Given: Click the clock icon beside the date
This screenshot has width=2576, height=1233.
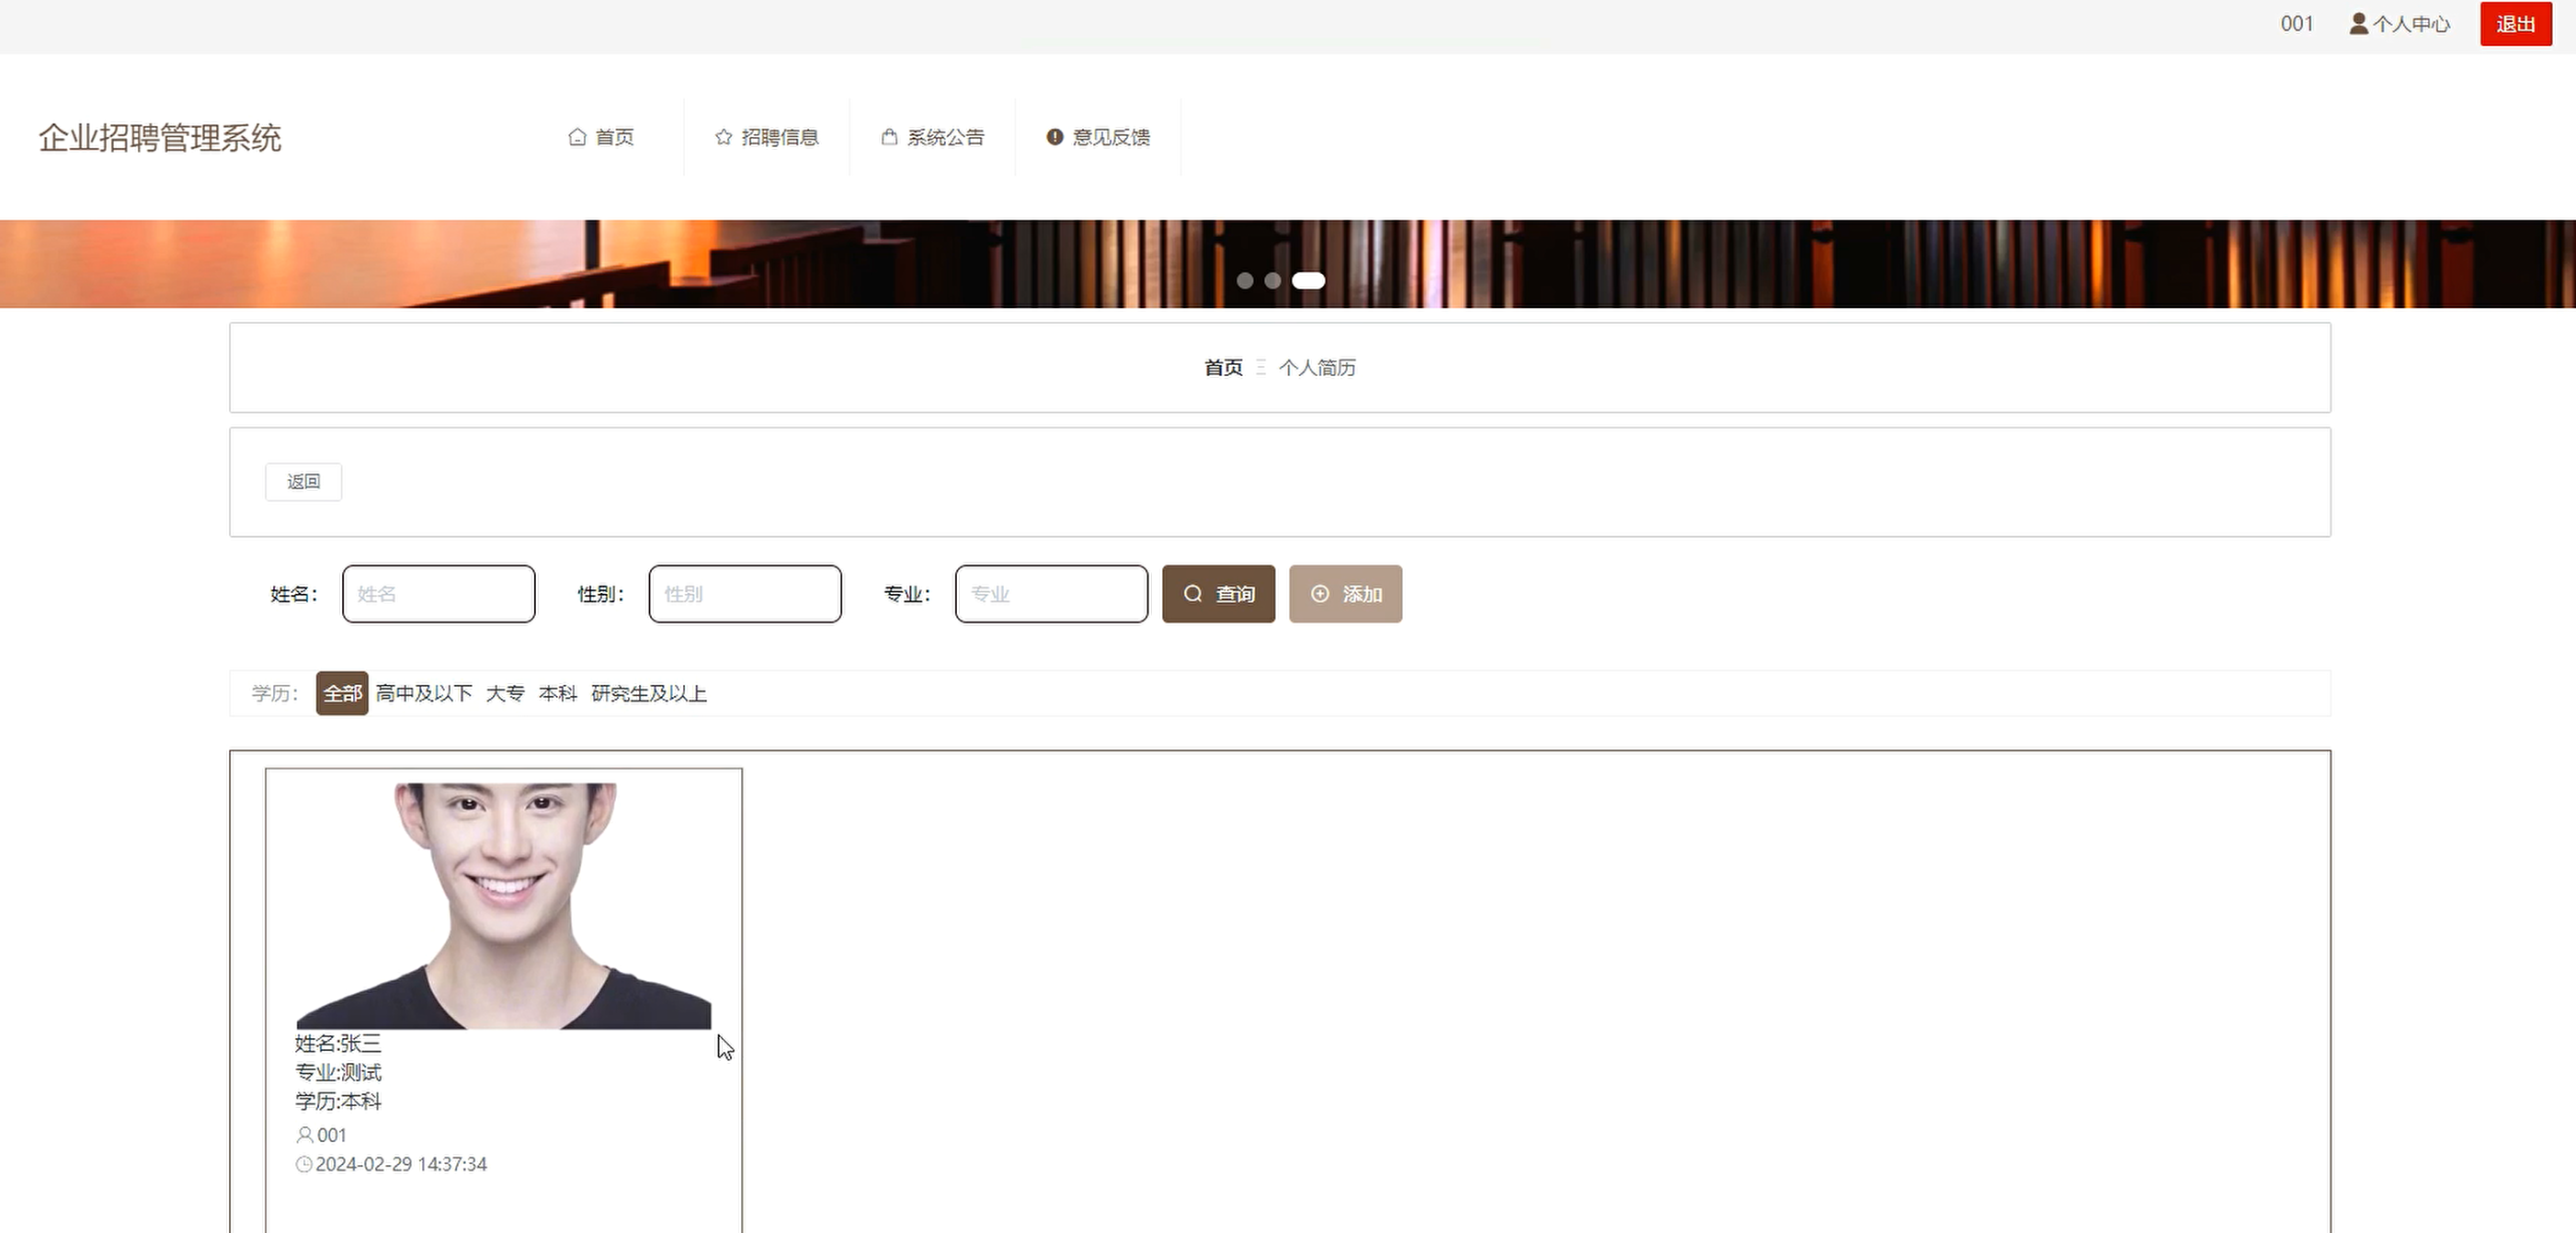Looking at the screenshot, I should coord(304,1164).
